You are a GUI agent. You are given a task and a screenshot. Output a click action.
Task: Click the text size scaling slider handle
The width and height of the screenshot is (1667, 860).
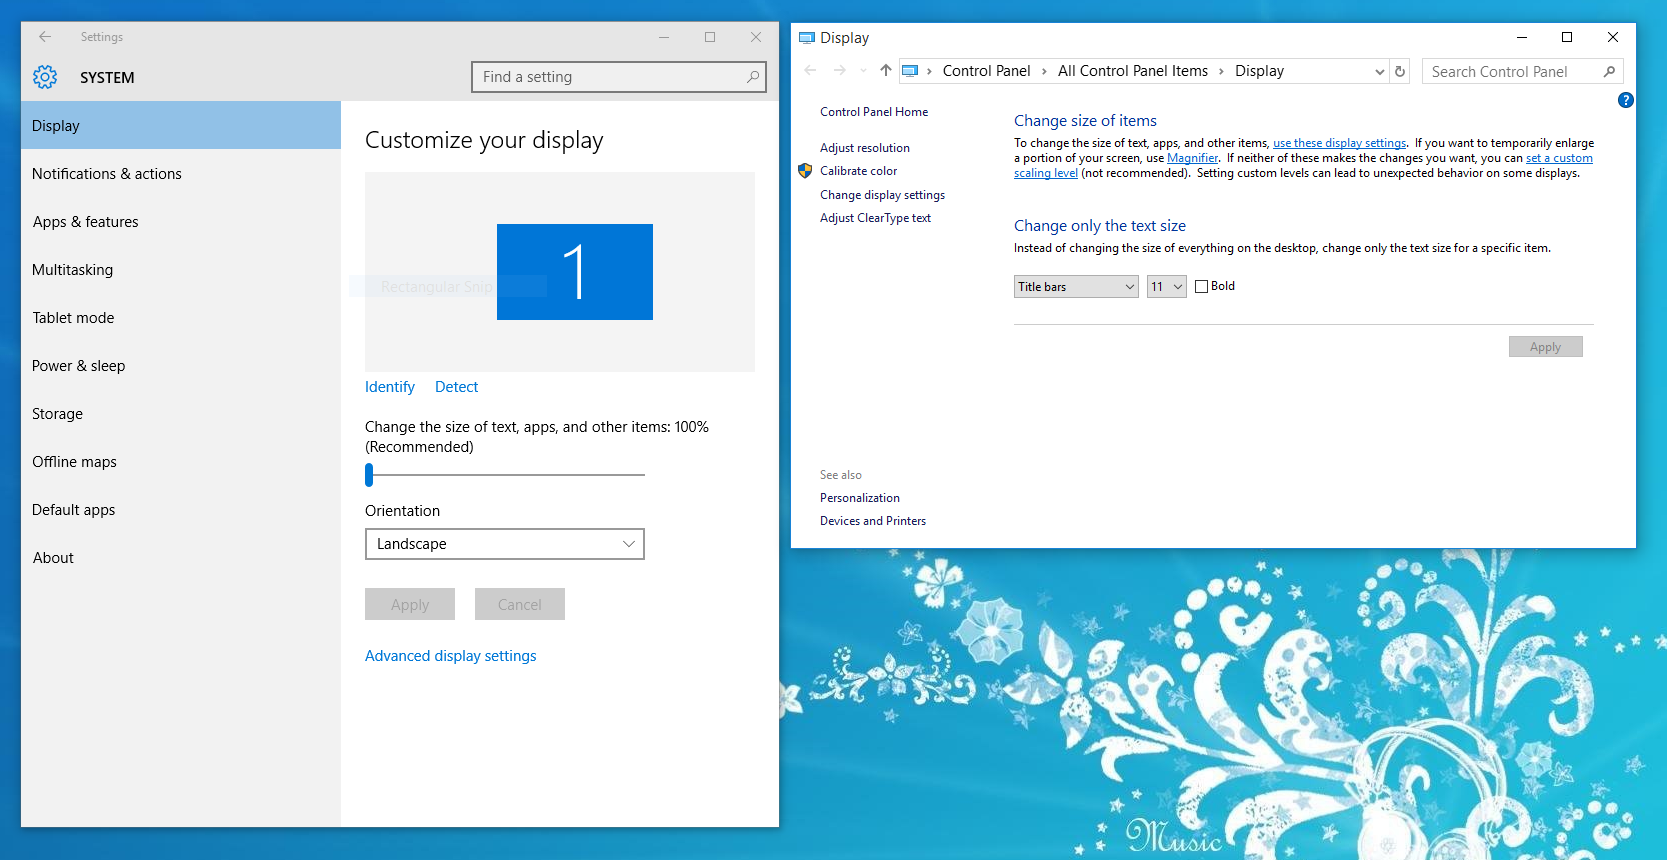[369, 475]
